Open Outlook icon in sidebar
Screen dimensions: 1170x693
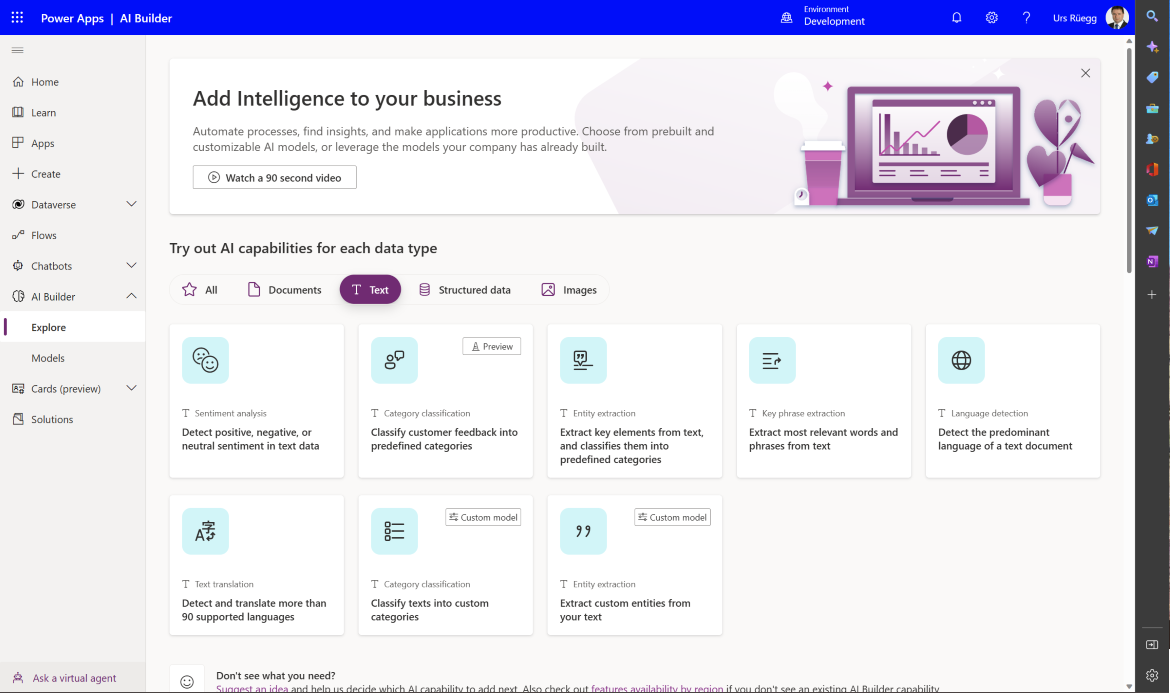(x=1152, y=200)
